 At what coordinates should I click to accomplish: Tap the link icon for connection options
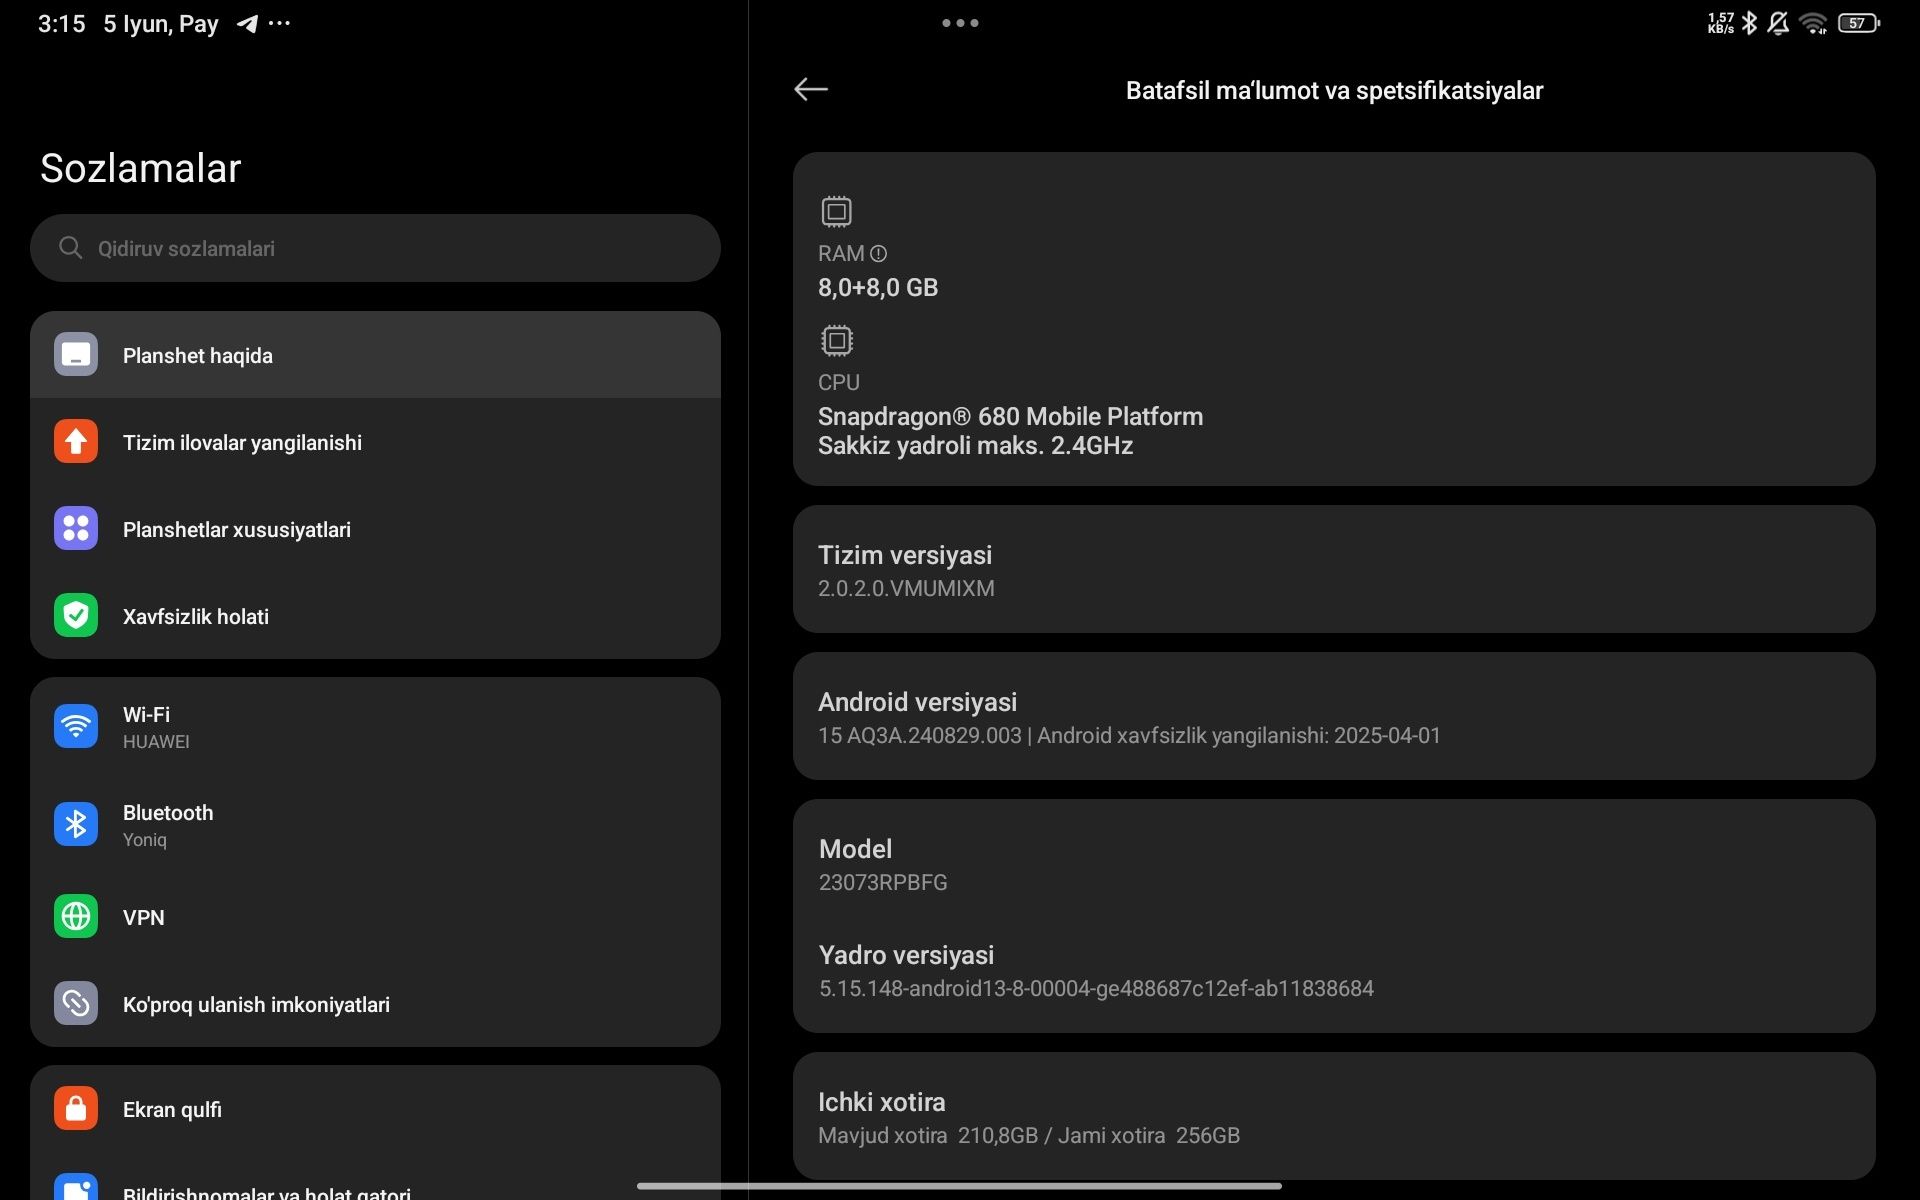pyautogui.click(x=76, y=1004)
